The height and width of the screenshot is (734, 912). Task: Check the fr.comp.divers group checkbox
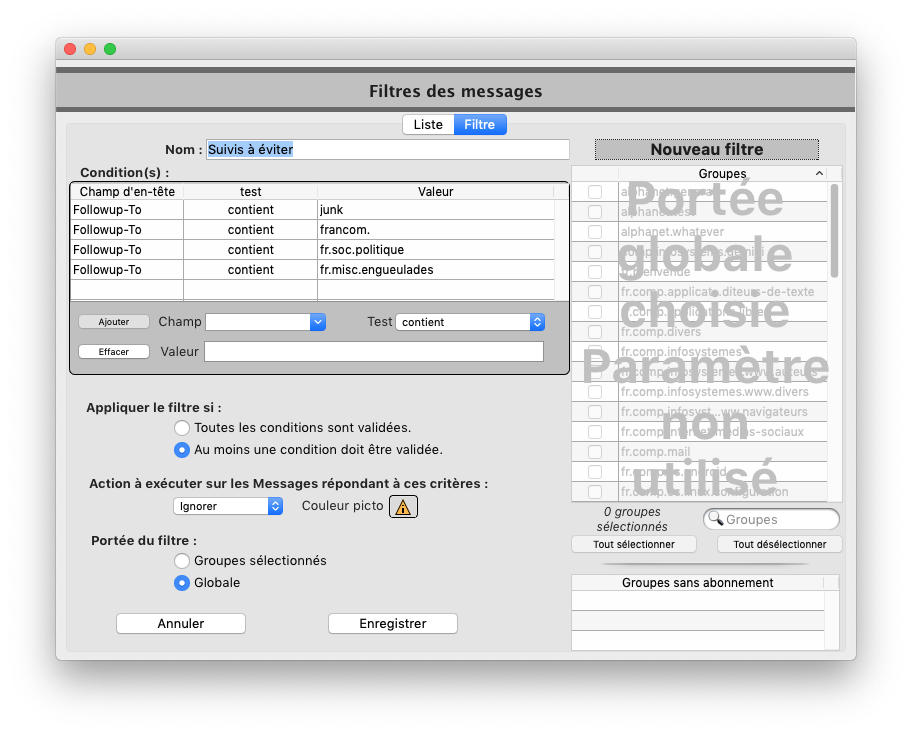pyautogui.click(x=594, y=332)
